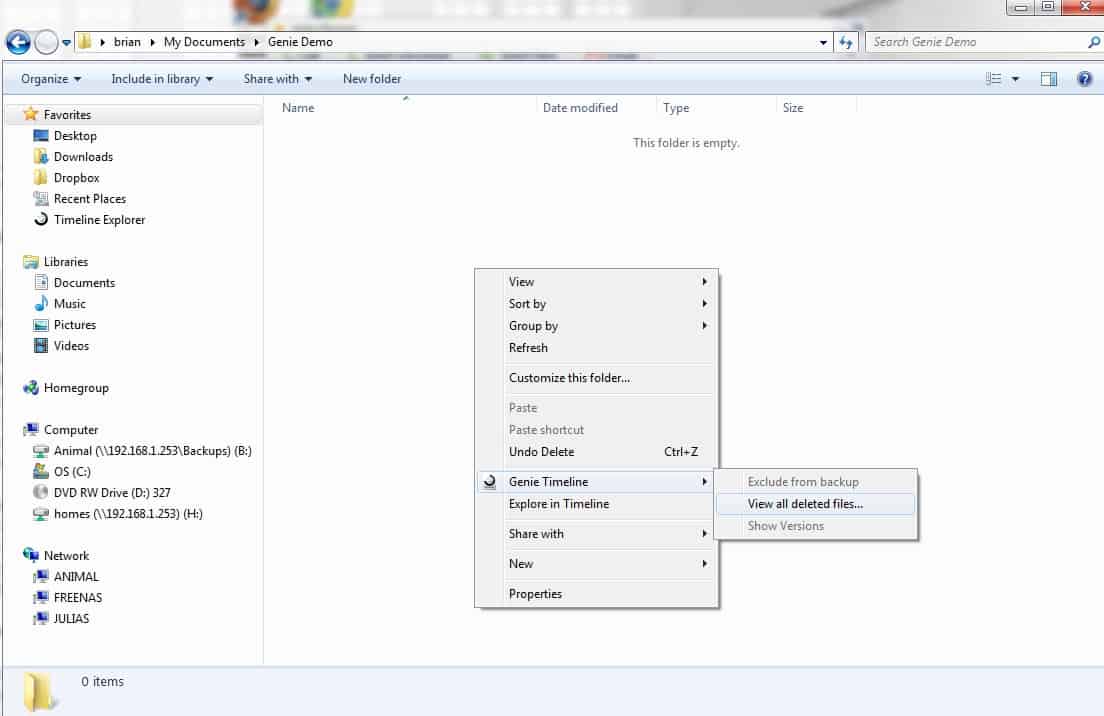Choose Customize this folder... option

(x=596, y=378)
